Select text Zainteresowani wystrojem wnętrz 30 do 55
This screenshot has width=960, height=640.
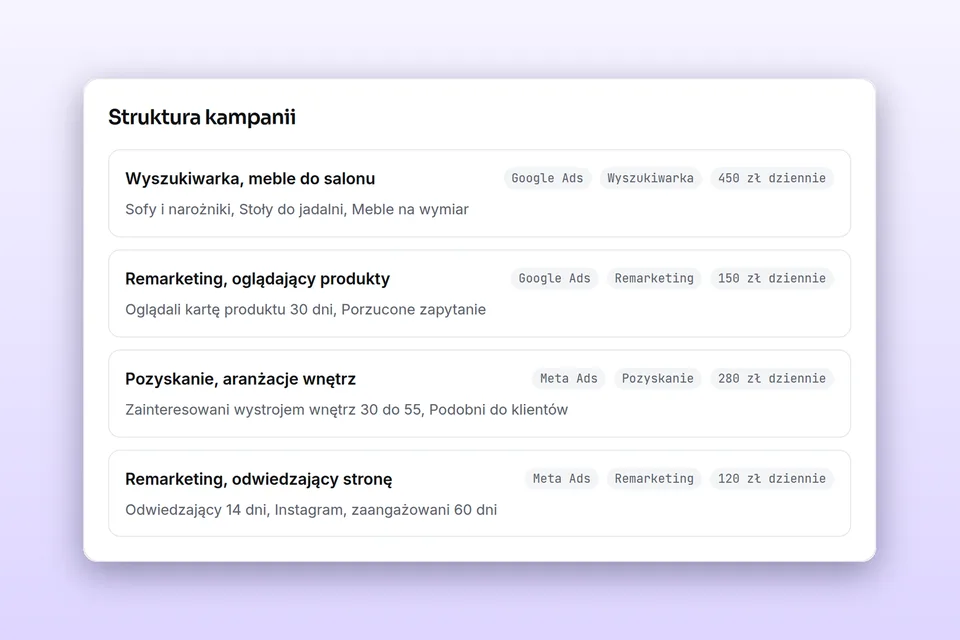(273, 410)
